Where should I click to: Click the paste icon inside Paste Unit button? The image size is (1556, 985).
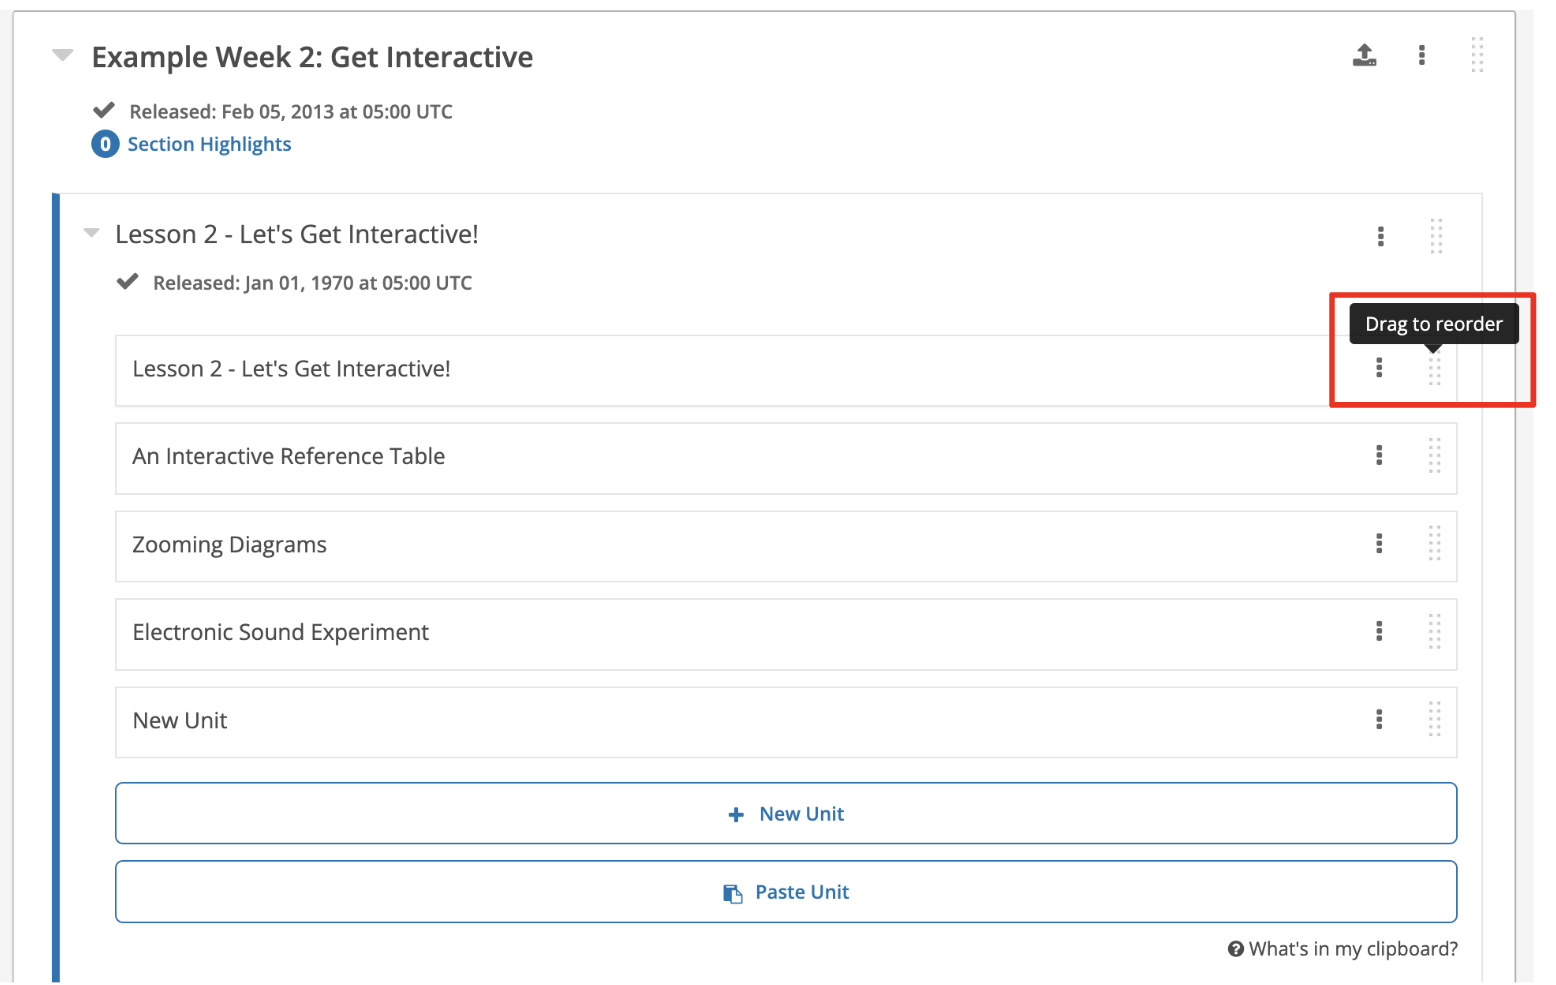coord(733,891)
